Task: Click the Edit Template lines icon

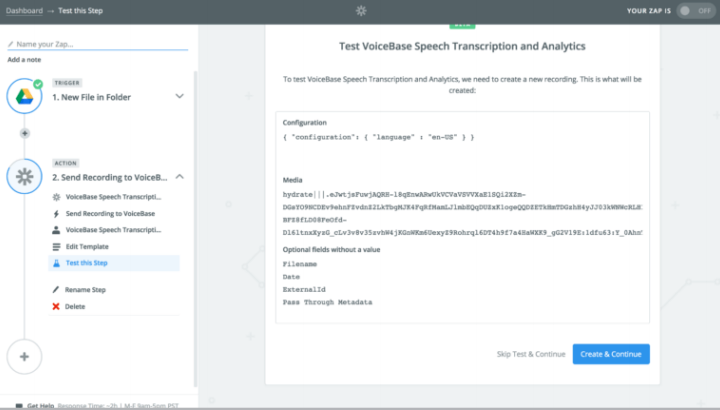Action: click(56, 247)
